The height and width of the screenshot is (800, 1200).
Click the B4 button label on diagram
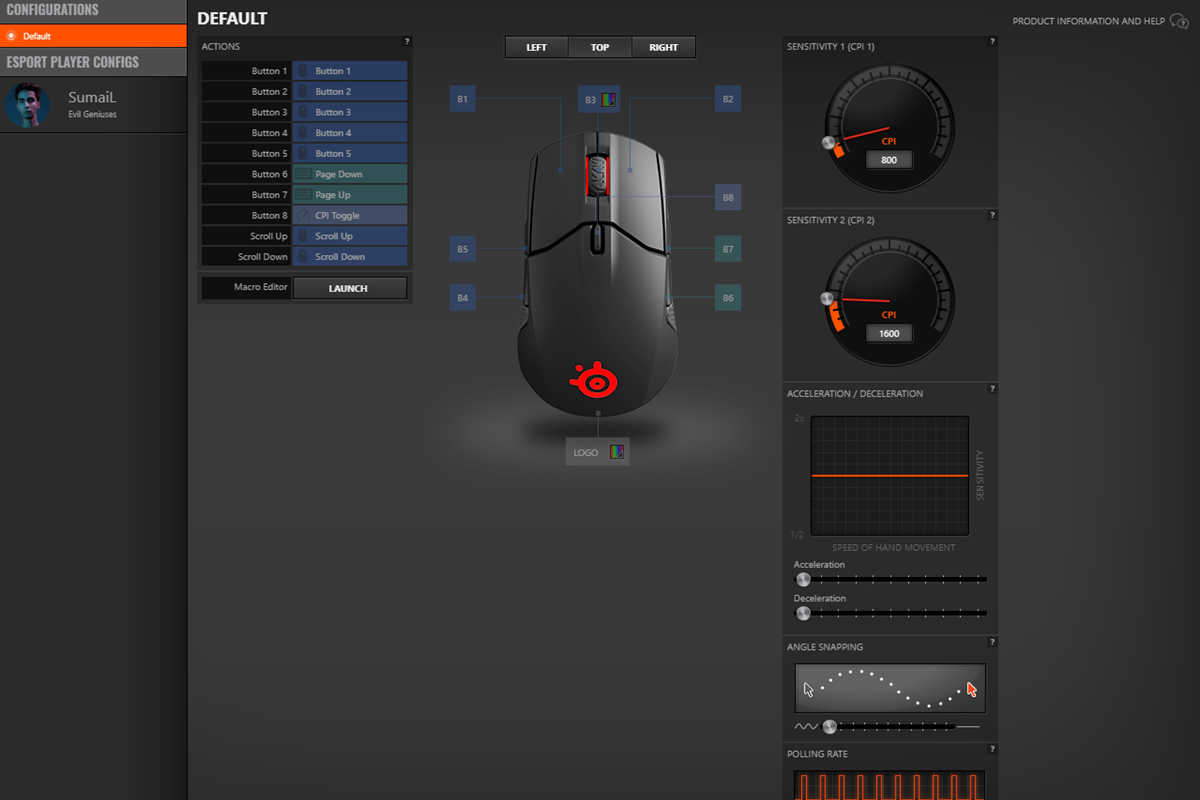click(x=462, y=298)
